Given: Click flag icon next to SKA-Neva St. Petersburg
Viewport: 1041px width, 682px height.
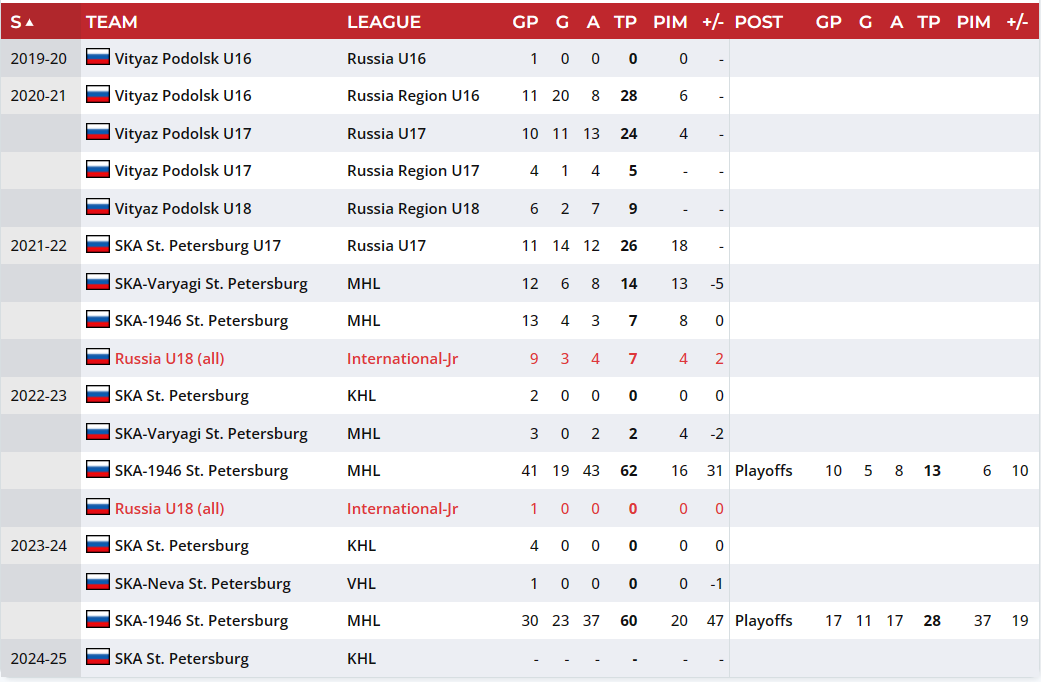Looking at the screenshot, I should point(98,582).
